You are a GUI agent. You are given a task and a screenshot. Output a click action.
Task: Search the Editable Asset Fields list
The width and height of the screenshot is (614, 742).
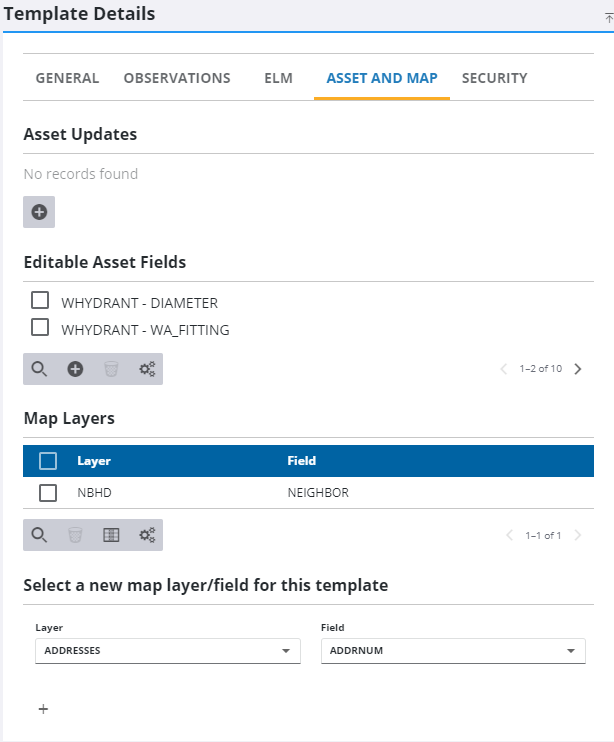click(39, 369)
